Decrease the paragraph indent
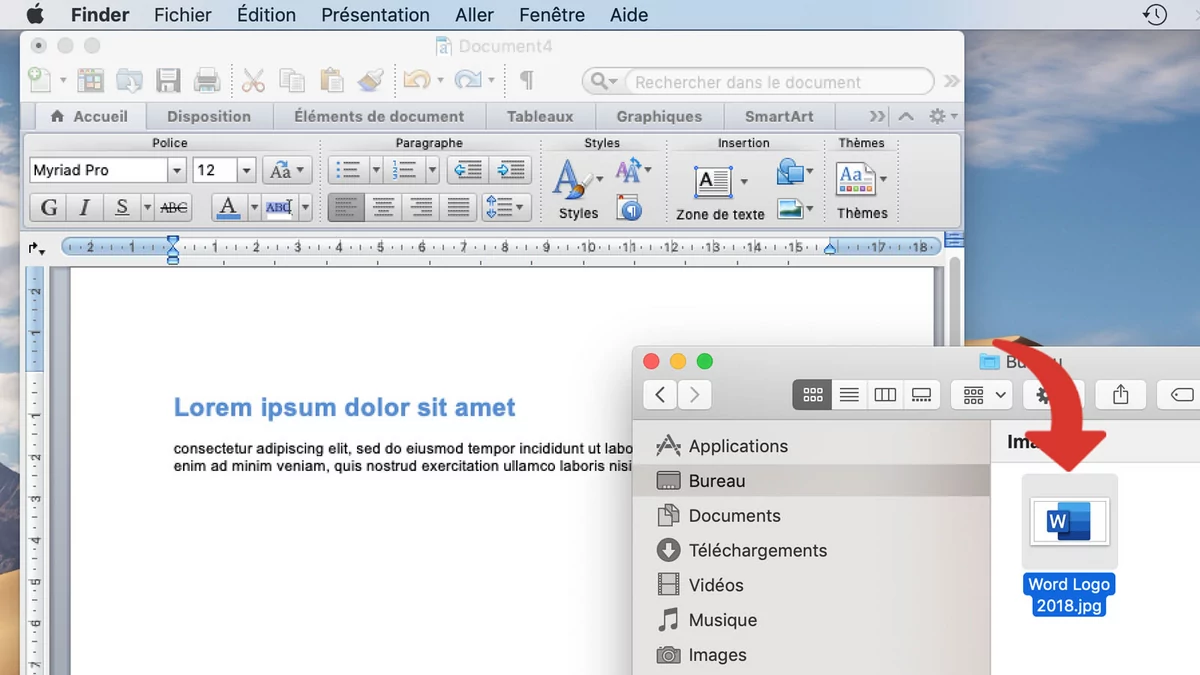The width and height of the screenshot is (1200, 675). tap(467, 170)
